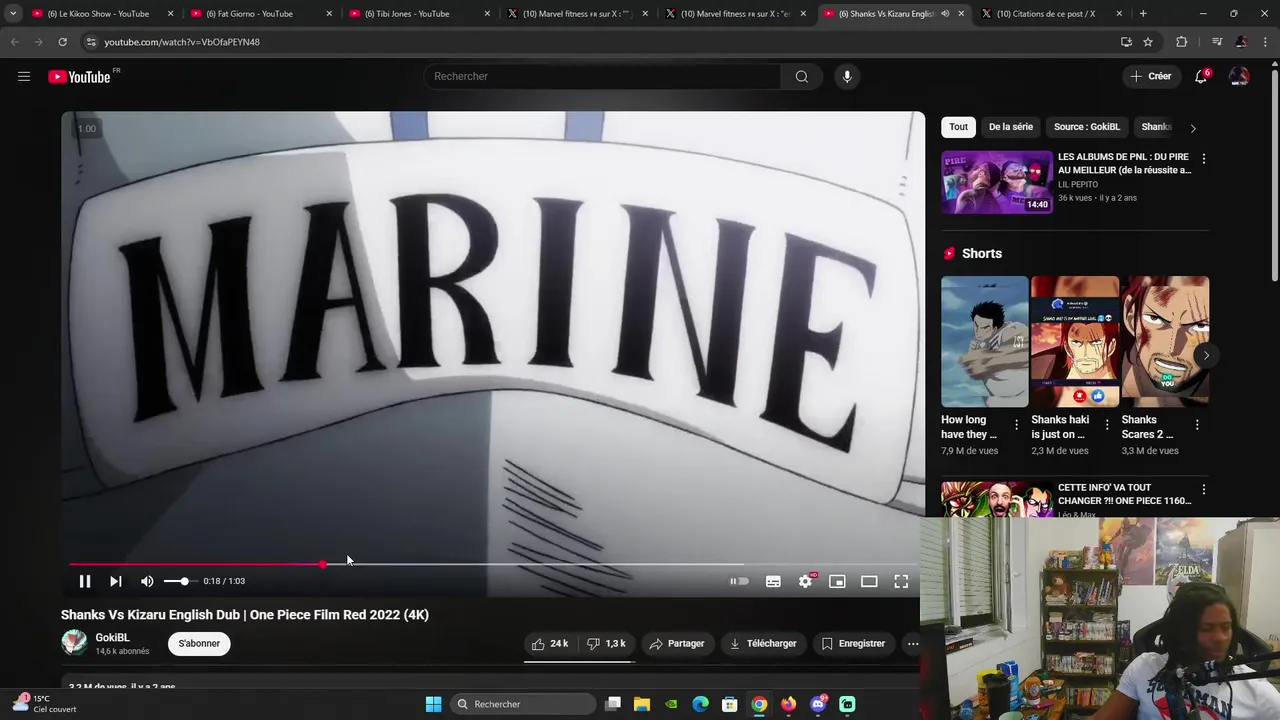This screenshot has width=1280, height=720.
Task: Click the search magnifier button
Action: click(801, 77)
